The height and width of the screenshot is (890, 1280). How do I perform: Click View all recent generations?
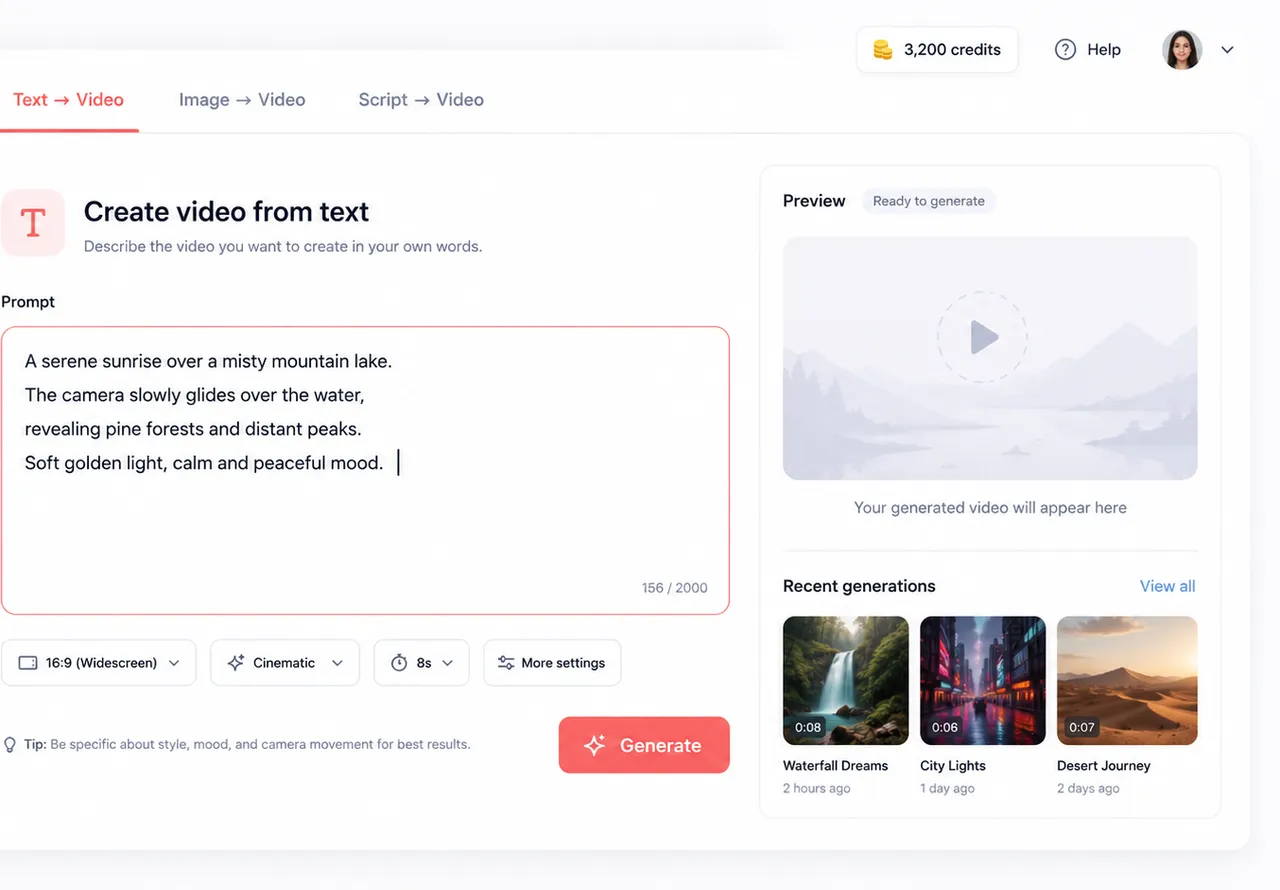click(x=1167, y=586)
